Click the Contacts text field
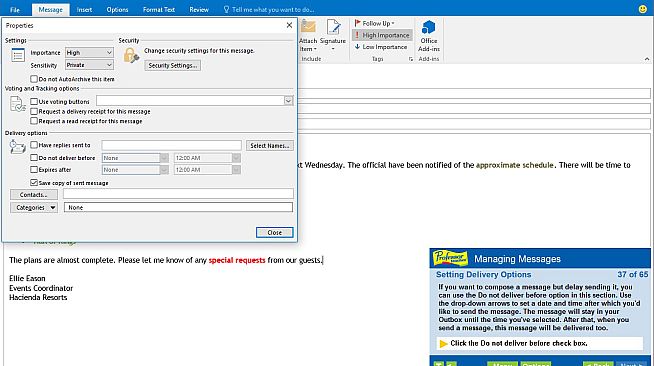Image resolution: width=654 pixels, height=366 pixels. (178, 193)
